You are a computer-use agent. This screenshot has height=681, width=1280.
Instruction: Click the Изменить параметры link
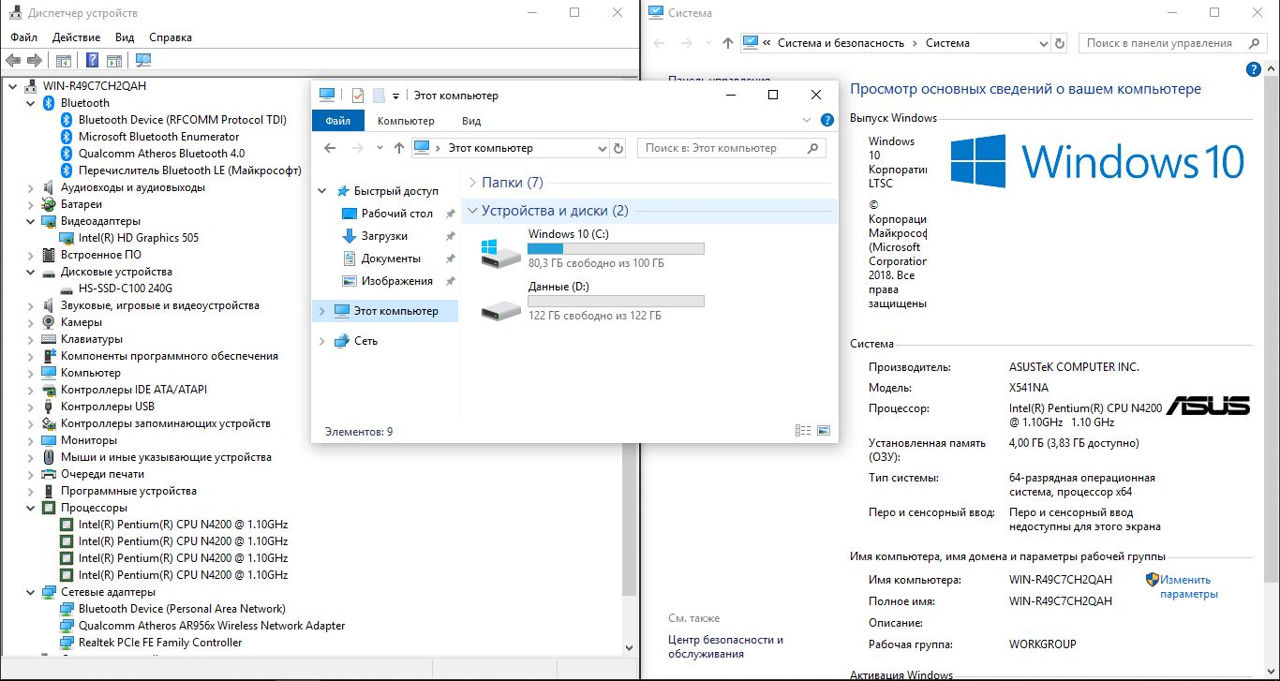point(1188,587)
